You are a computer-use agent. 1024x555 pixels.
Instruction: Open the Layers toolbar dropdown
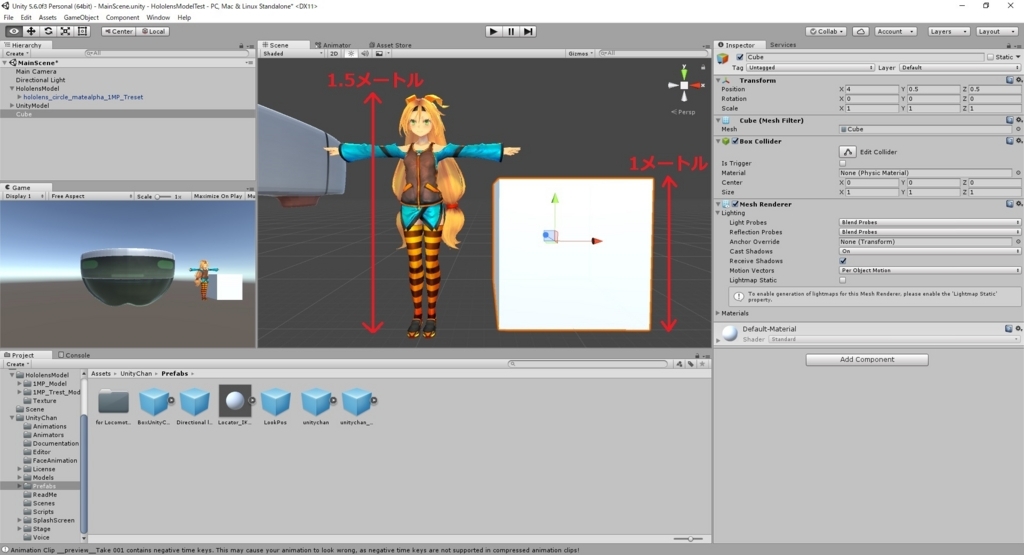(x=948, y=31)
